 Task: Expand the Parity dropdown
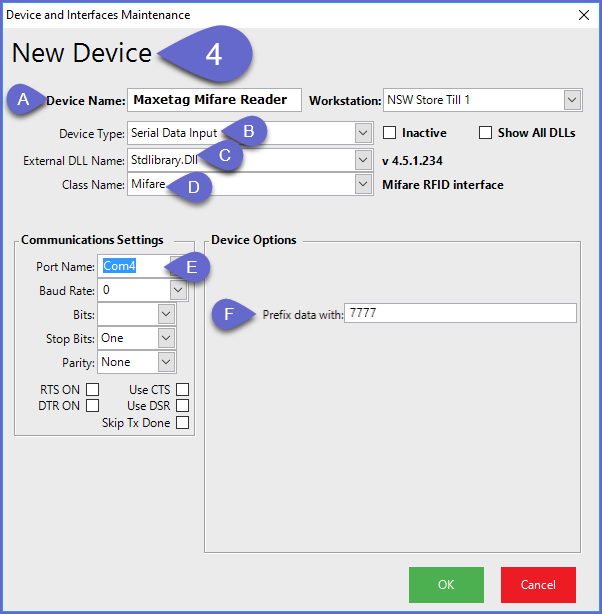click(x=166, y=362)
